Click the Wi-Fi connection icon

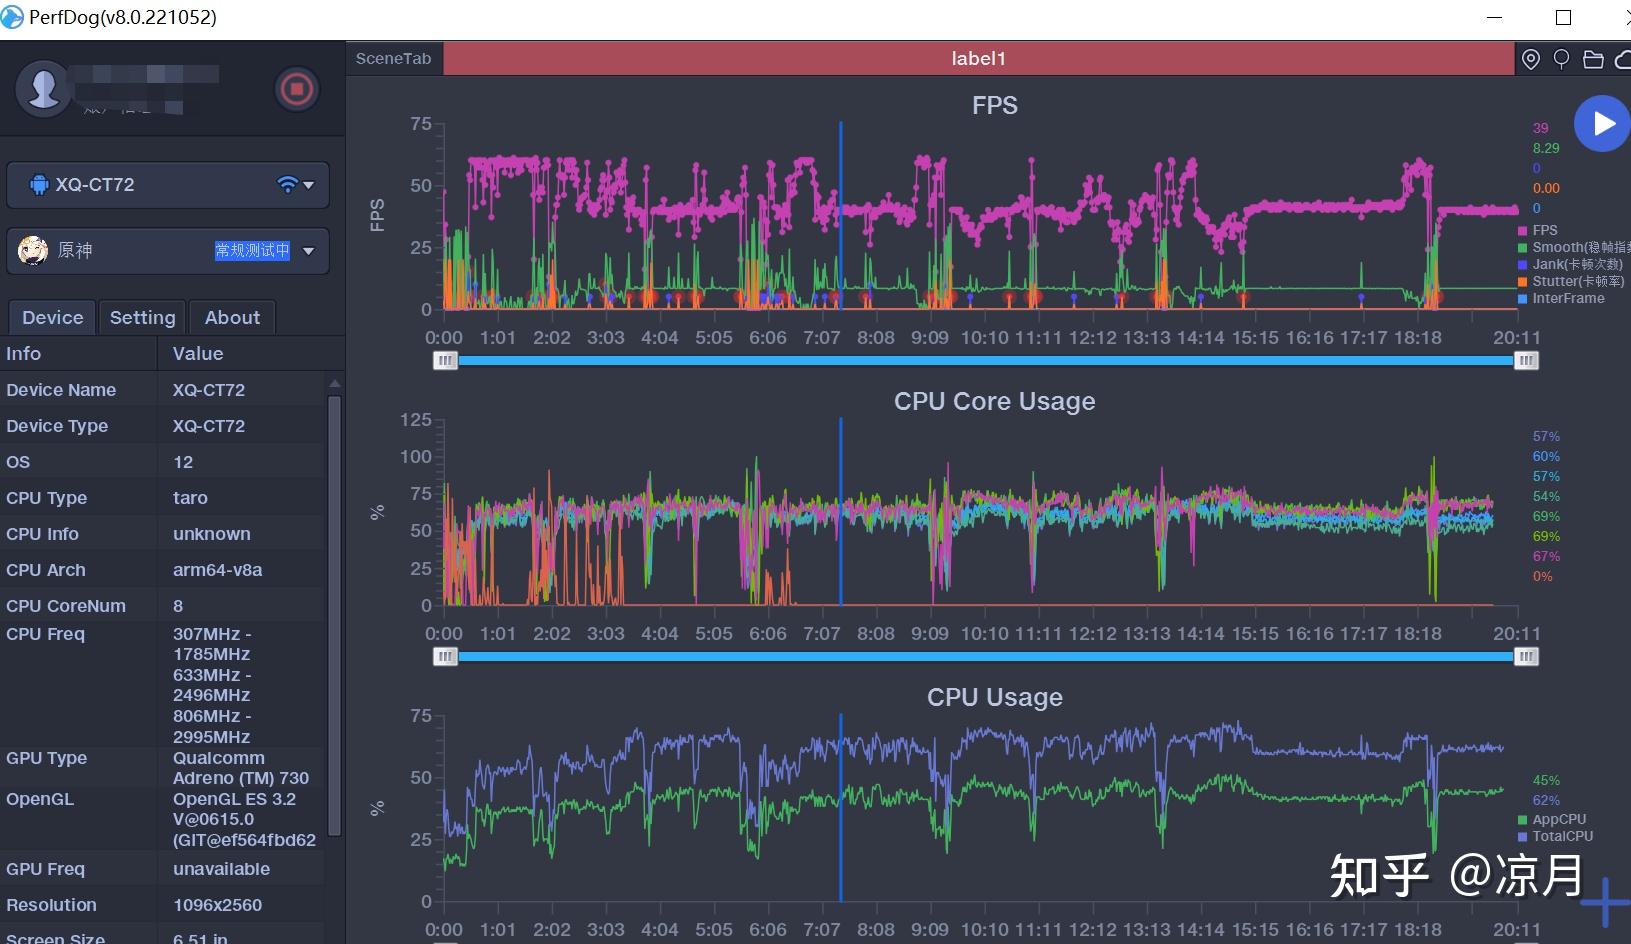pyautogui.click(x=287, y=184)
